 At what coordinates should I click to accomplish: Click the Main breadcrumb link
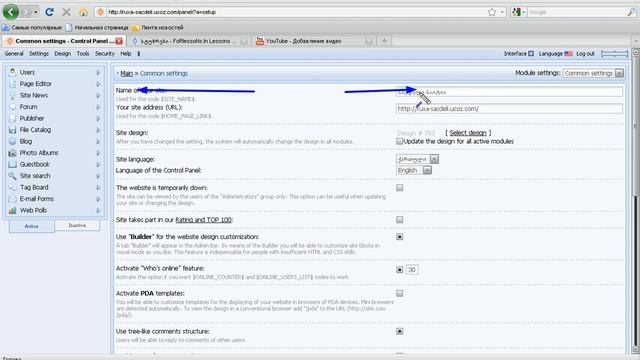(127, 73)
